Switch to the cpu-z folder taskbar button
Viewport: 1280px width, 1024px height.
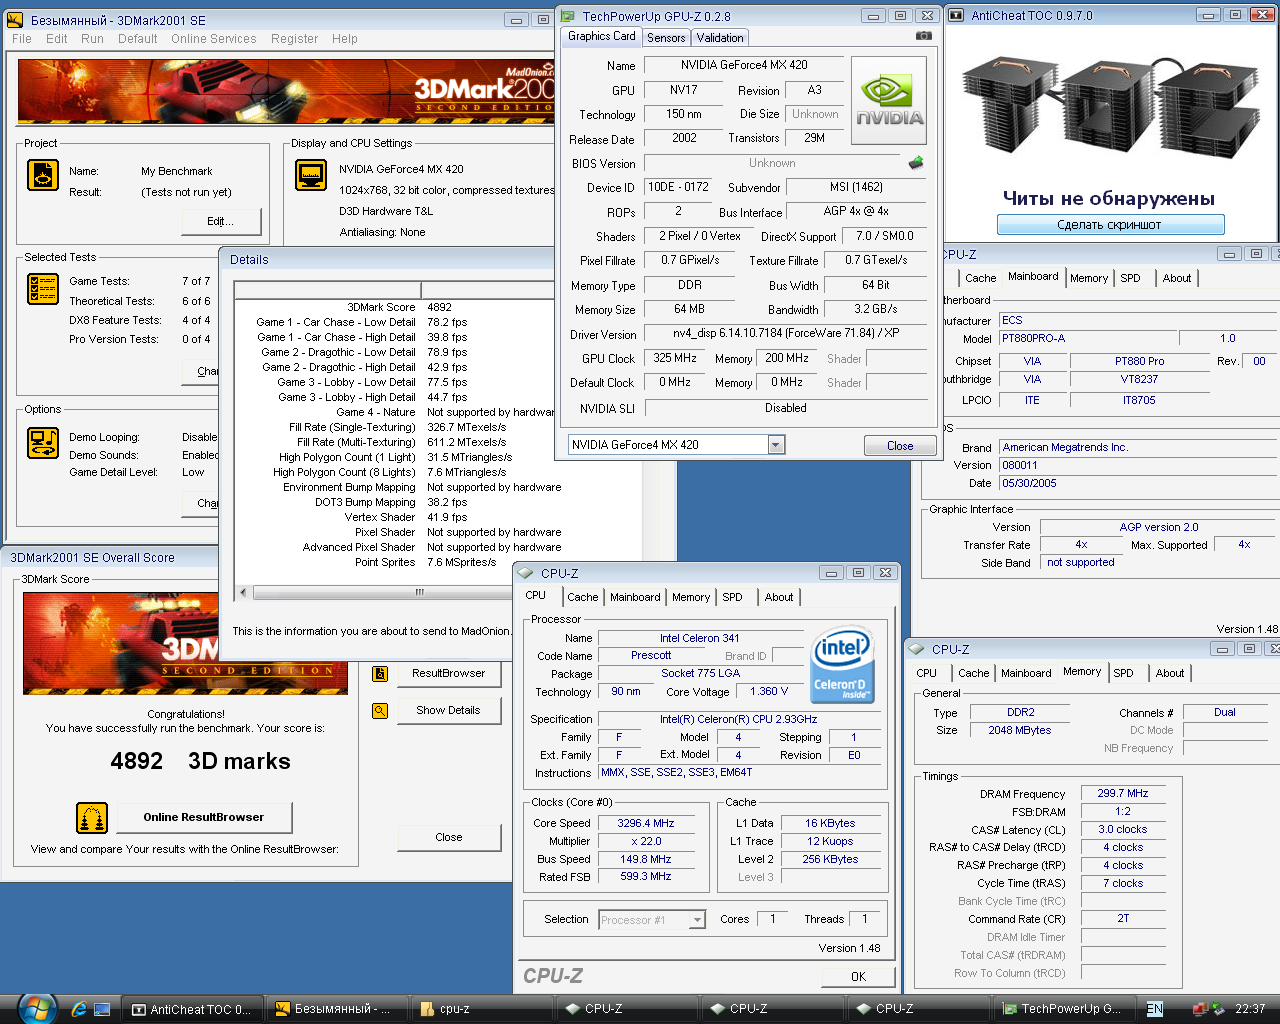(481, 1009)
